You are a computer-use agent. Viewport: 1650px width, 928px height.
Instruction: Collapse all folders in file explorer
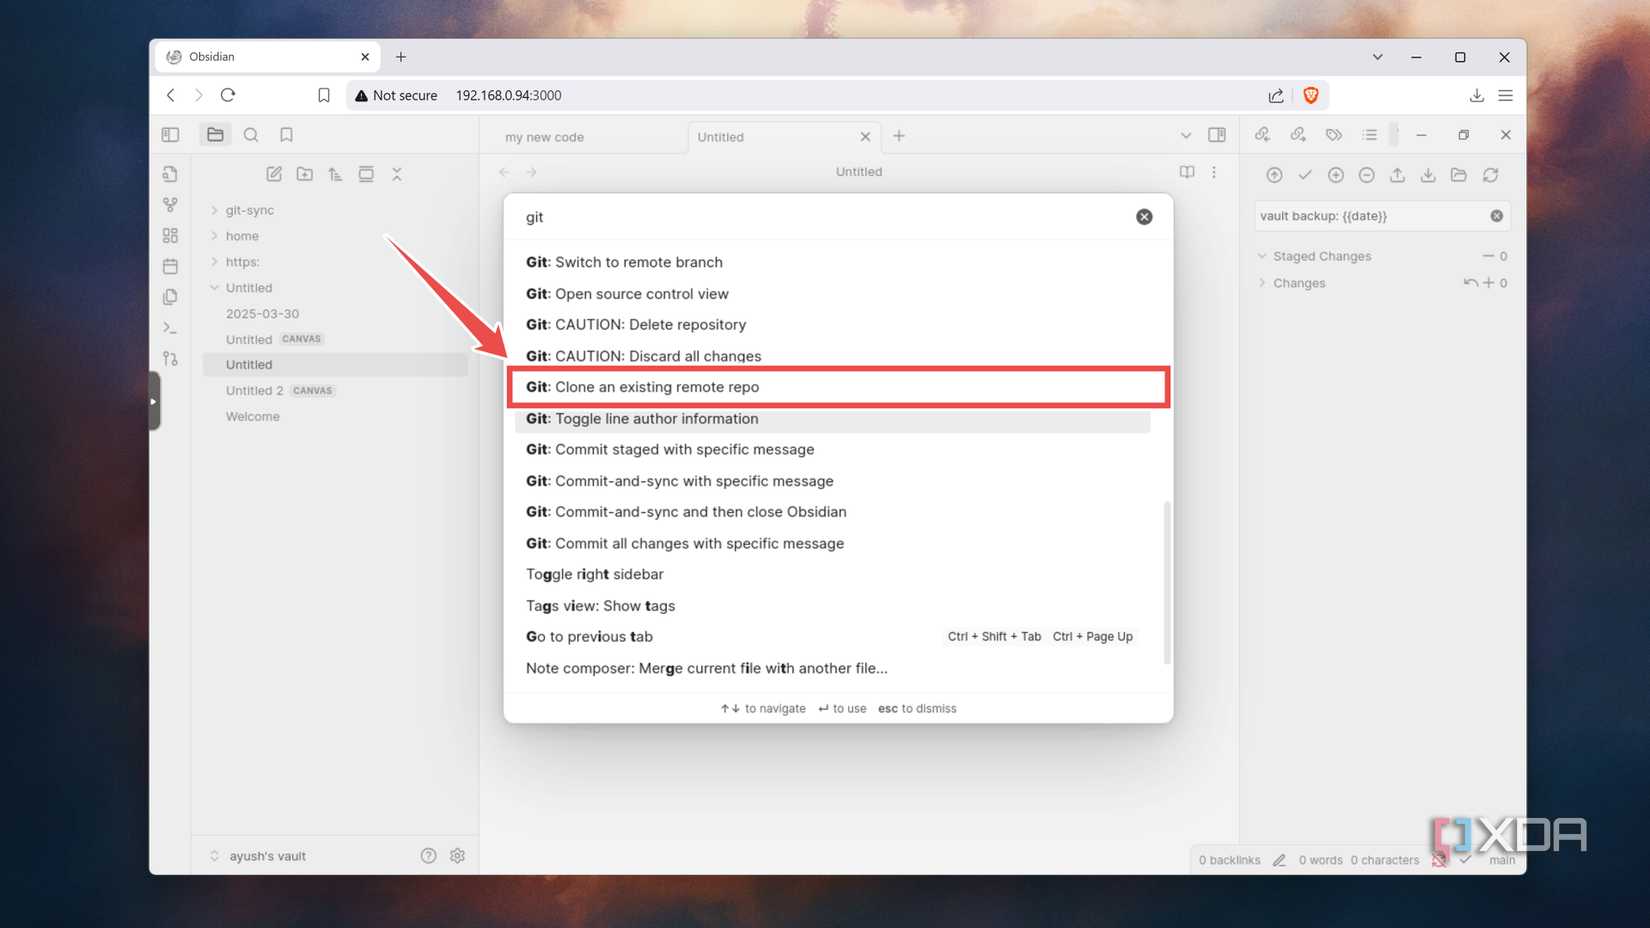point(397,174)
